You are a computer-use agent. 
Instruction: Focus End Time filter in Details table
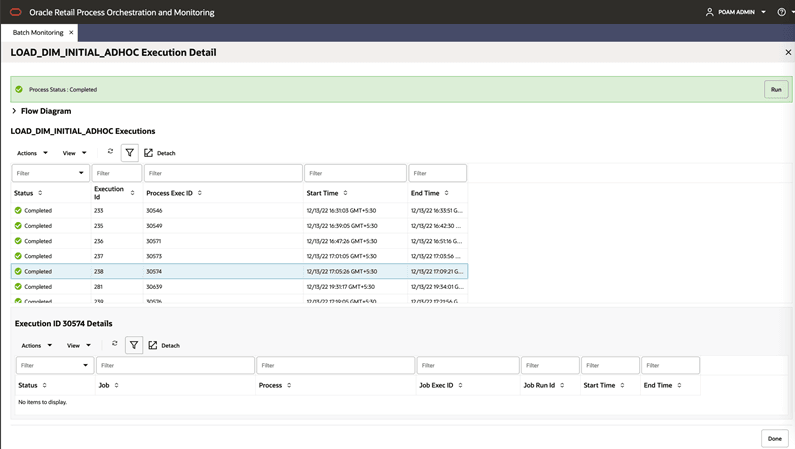click(670, 365)
